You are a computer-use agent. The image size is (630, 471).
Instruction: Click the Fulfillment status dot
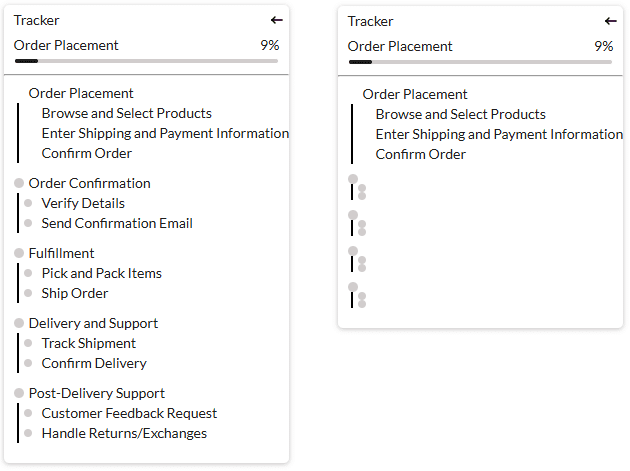(19, 253)
